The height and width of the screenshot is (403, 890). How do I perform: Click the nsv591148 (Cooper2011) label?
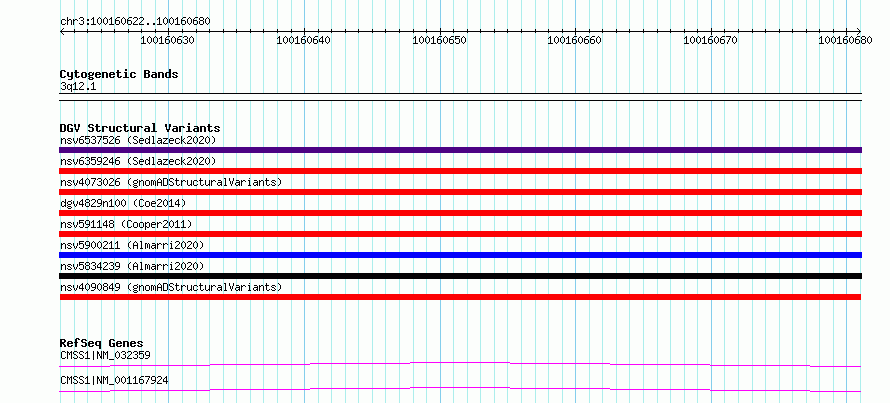pyautogui.click(x=126, y=224)
